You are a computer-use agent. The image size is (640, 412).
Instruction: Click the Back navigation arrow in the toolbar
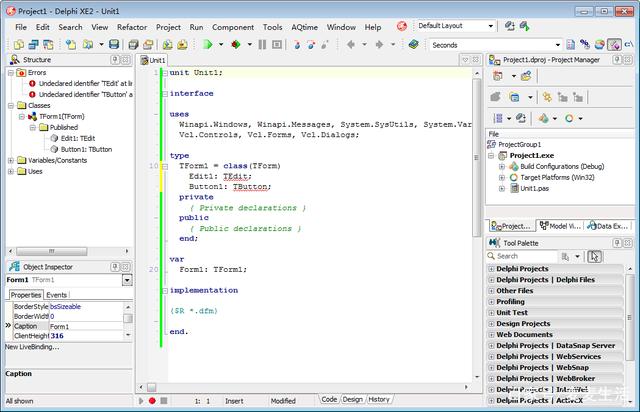(351, 45)
